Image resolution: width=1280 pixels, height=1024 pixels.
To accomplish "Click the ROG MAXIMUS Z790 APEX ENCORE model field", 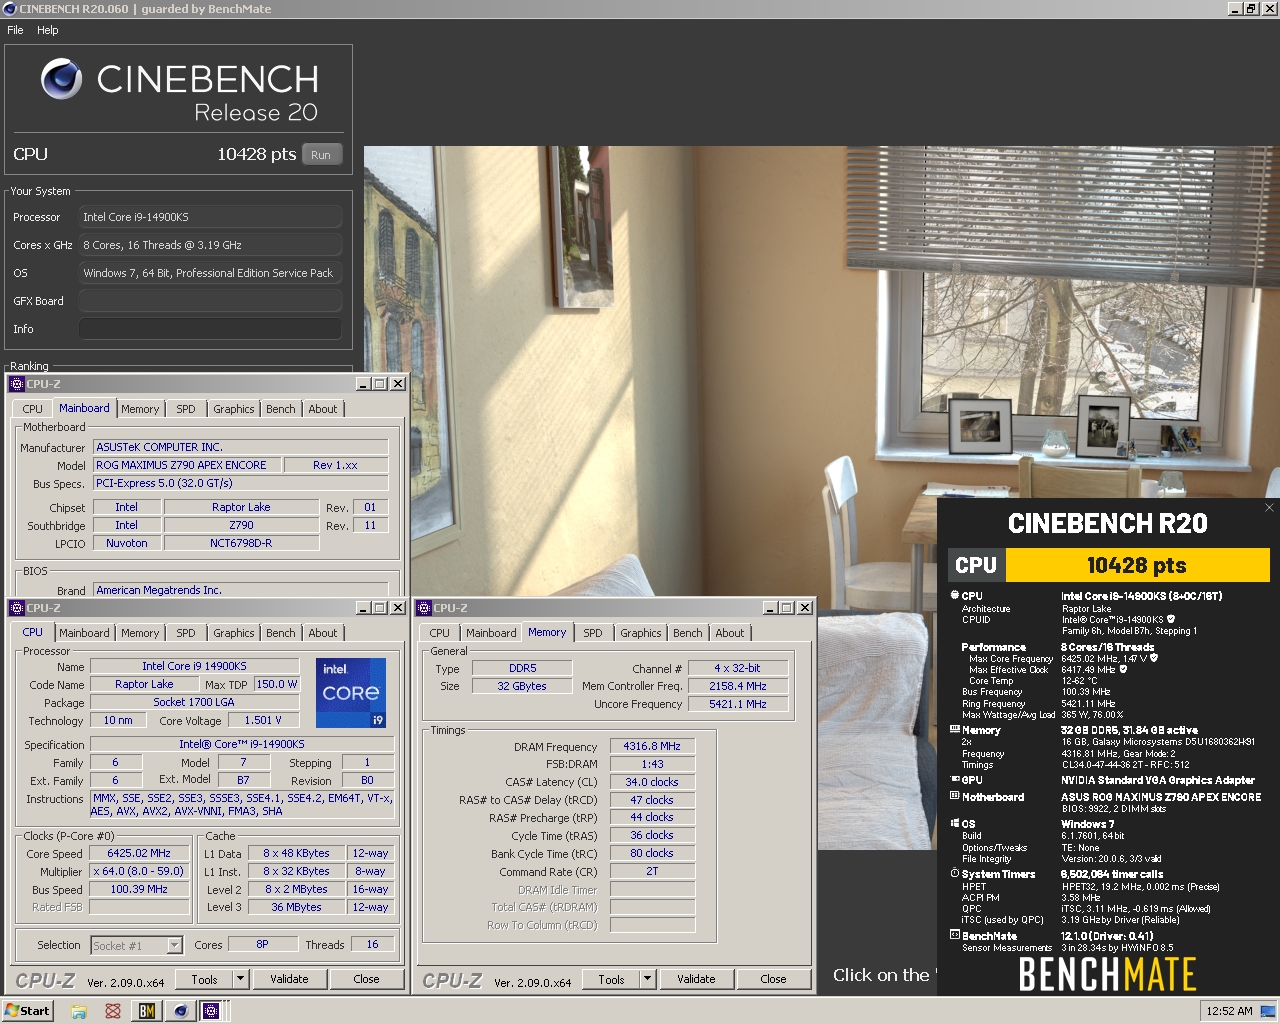I will [x=186, y=466].
